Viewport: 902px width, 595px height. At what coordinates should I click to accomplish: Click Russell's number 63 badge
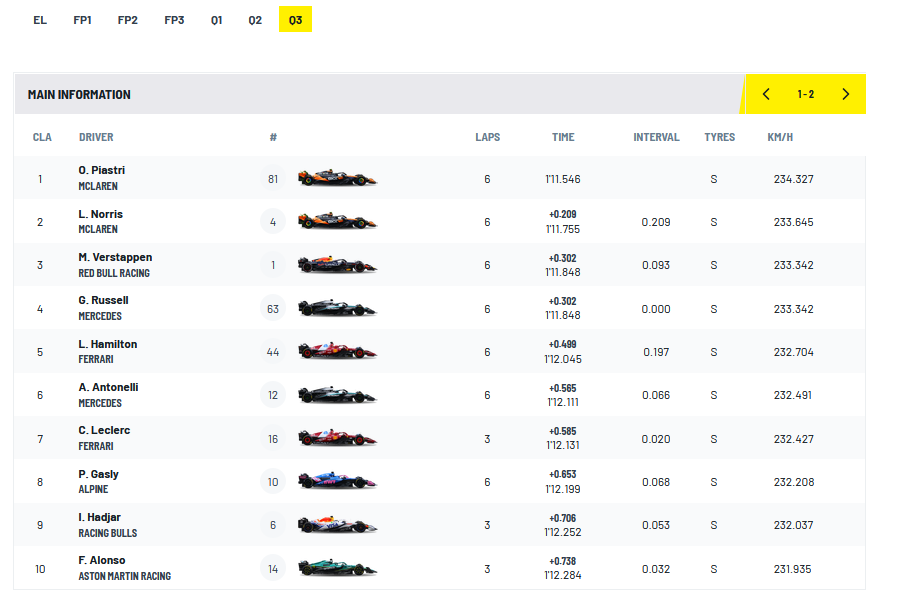273,309
